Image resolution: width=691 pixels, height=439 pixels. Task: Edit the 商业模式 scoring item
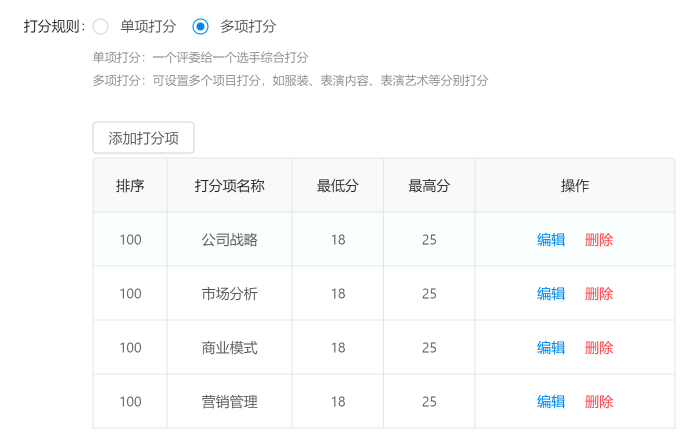click(x=551, y=348)
